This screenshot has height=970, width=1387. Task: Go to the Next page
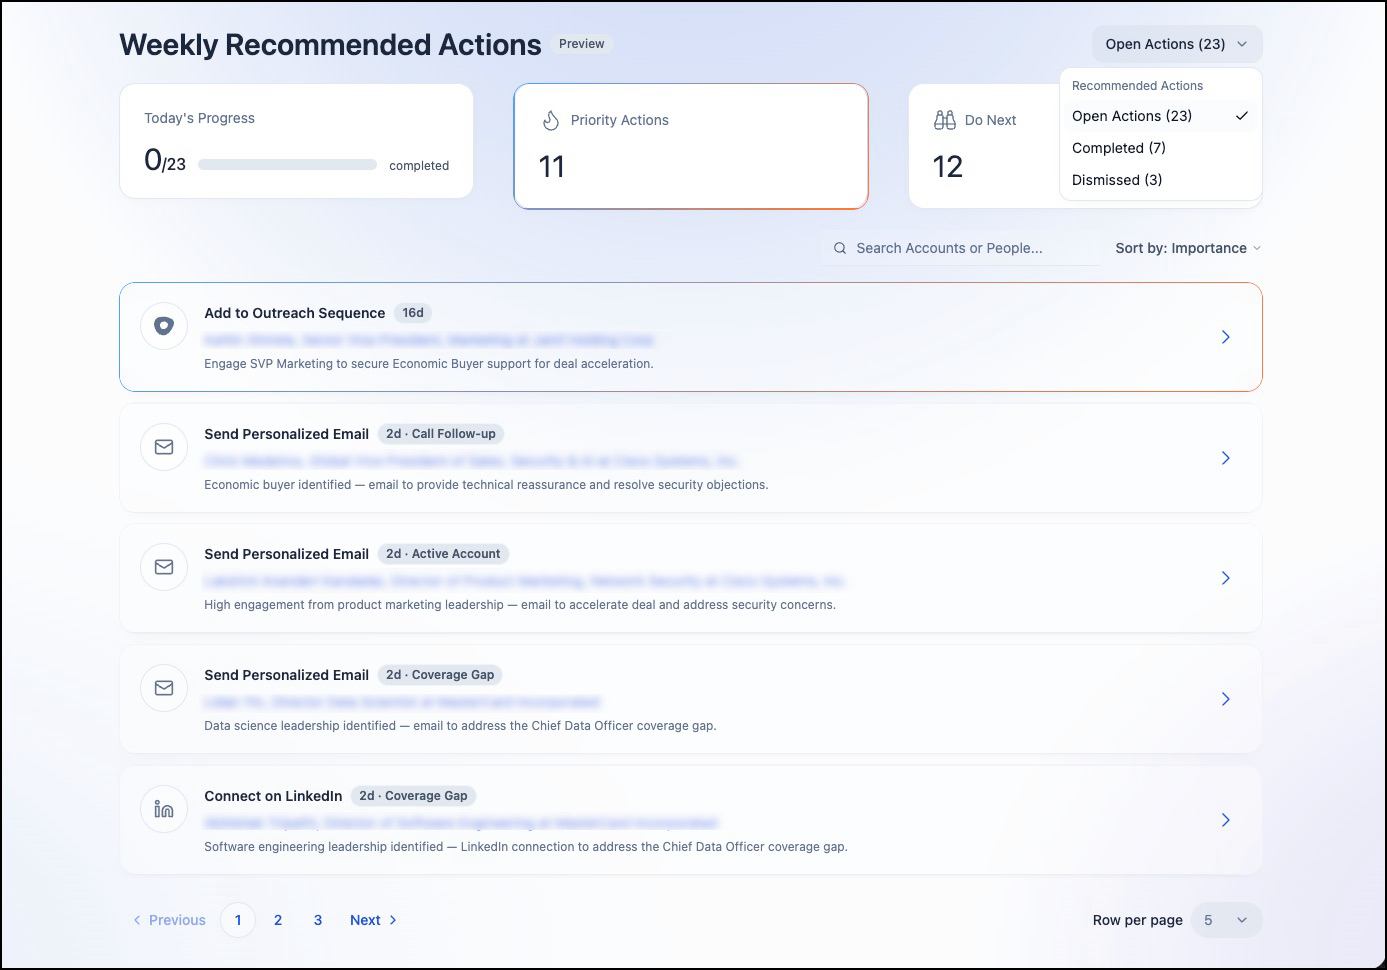(373, 920)
